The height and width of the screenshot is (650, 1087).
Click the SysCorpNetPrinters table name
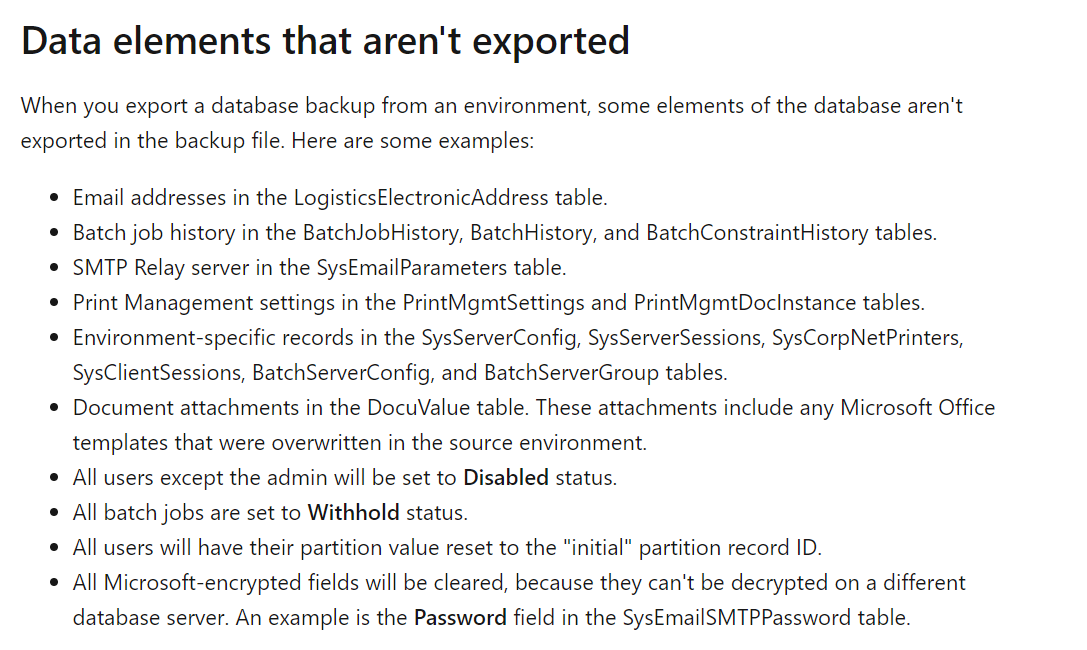(866, 337)
